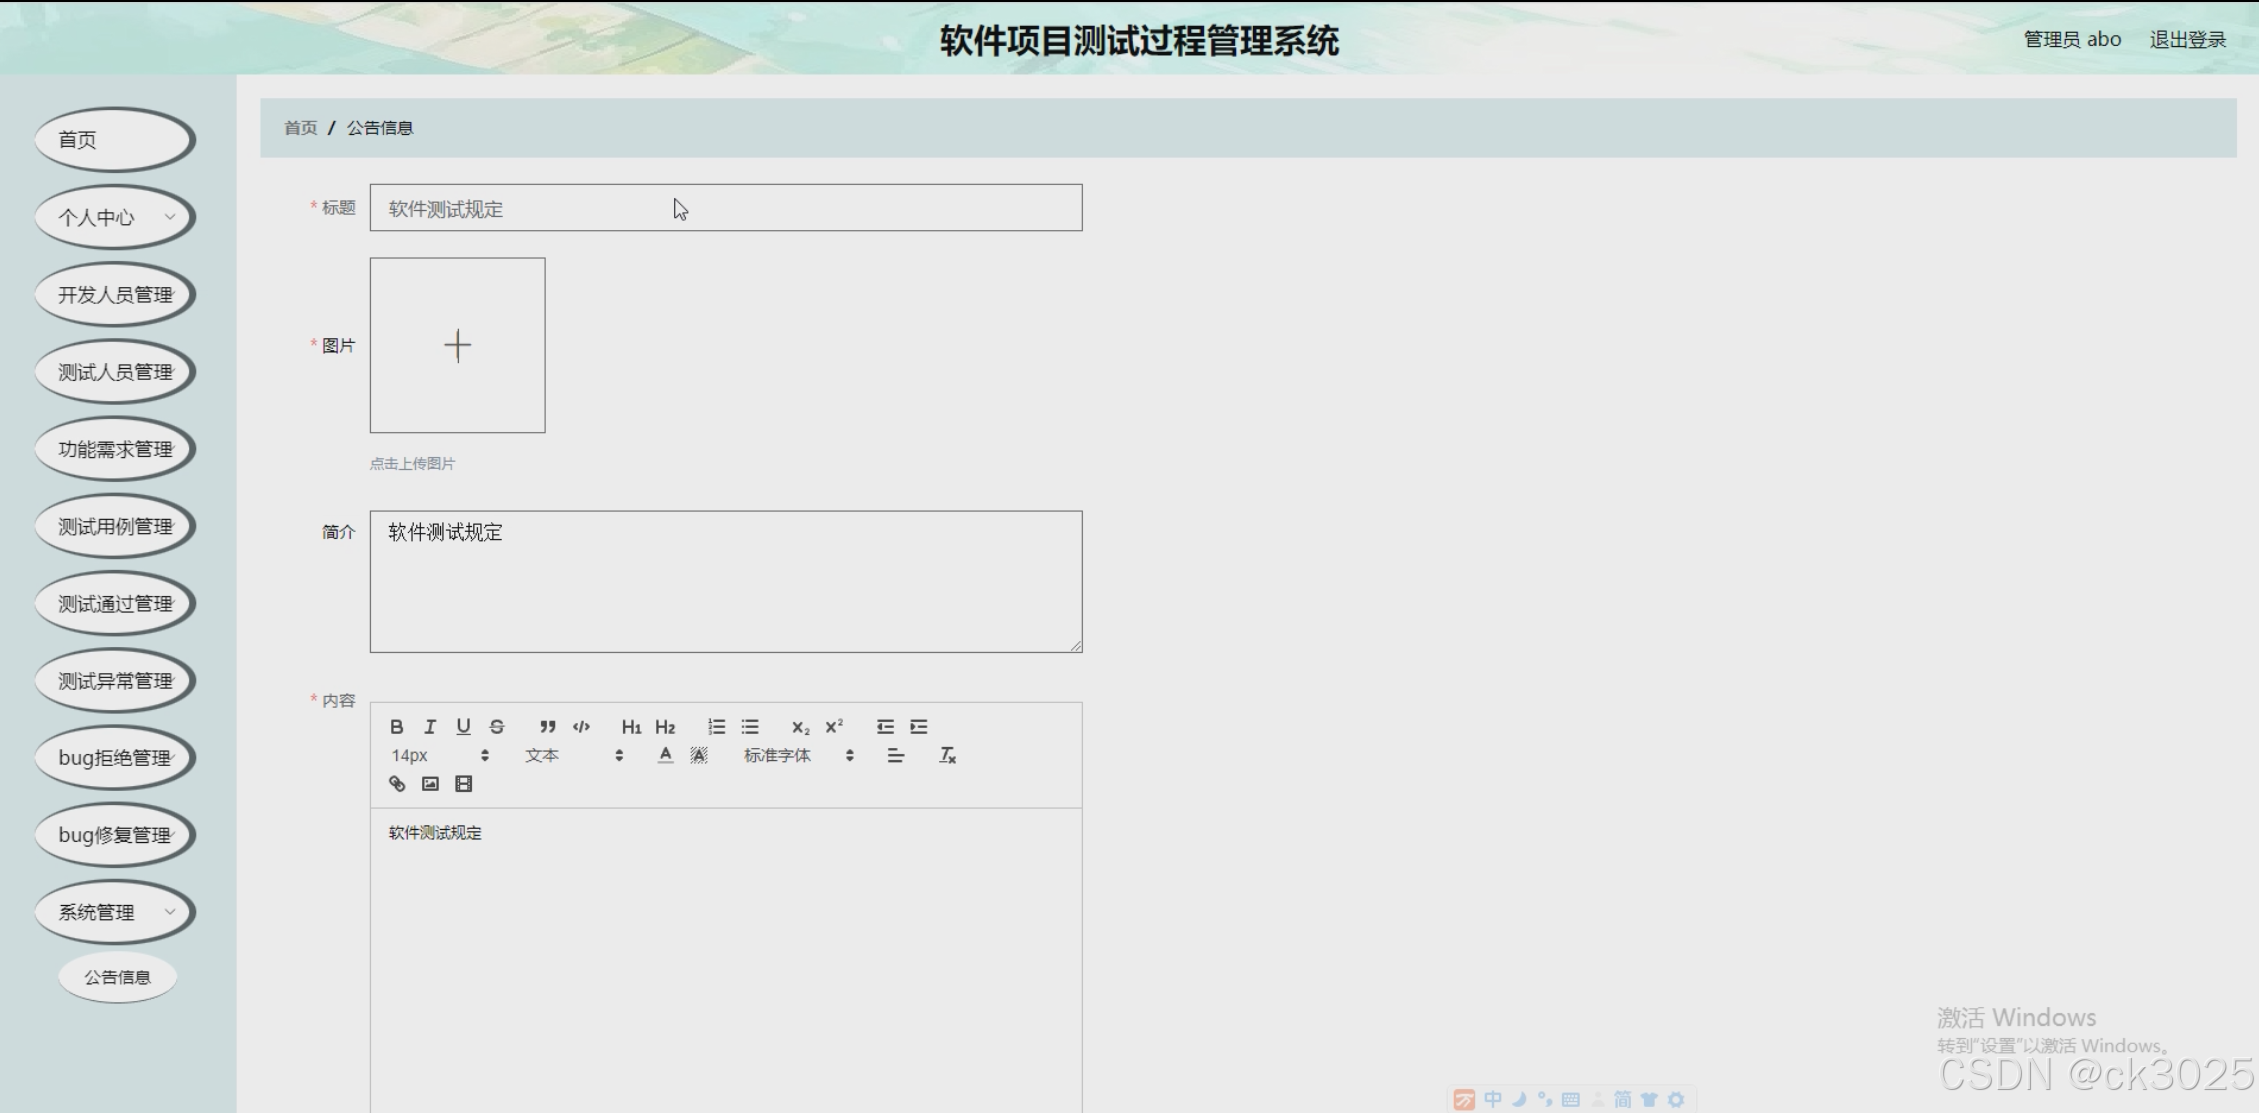Screen dimensions: 2259x1113
Task: Click the 标题 title input field
Action: click(725, 208)
